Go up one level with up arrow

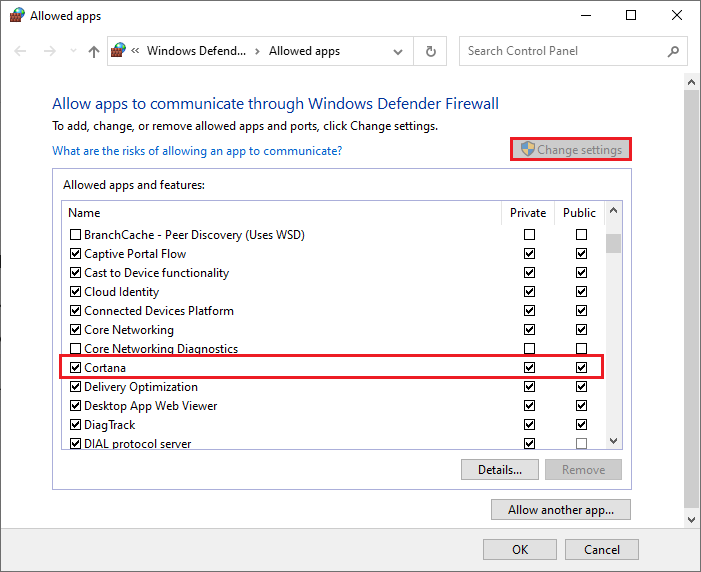tap(93, 51)
